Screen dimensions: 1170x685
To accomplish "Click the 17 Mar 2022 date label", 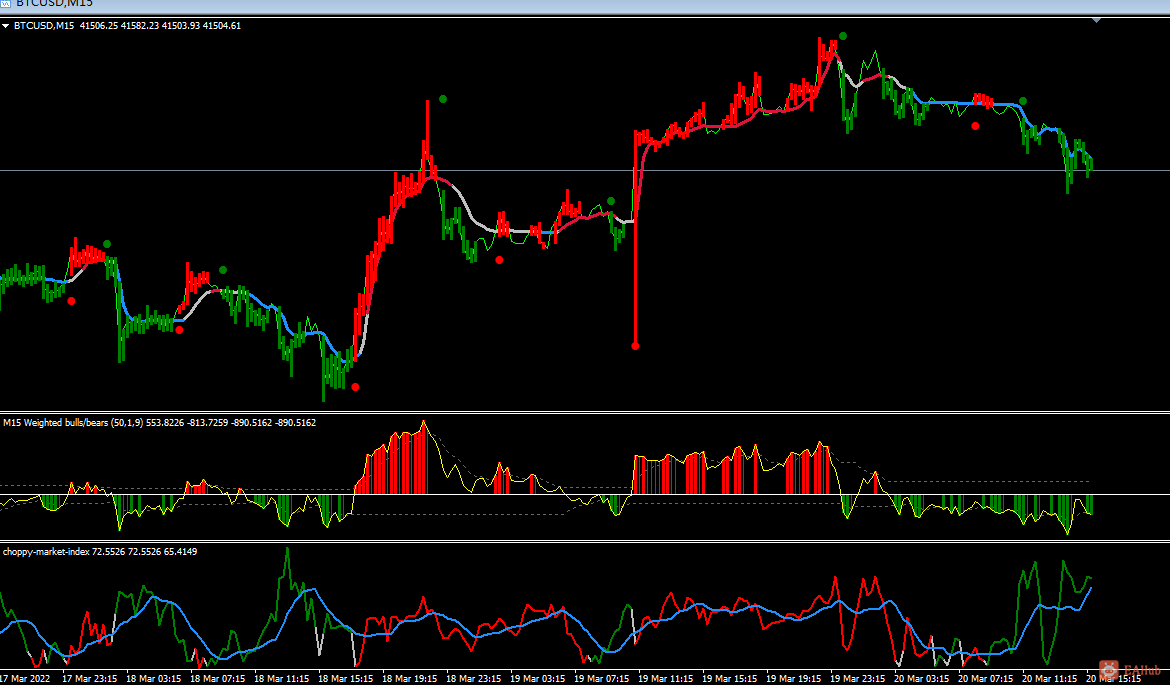I will point(25,678).
